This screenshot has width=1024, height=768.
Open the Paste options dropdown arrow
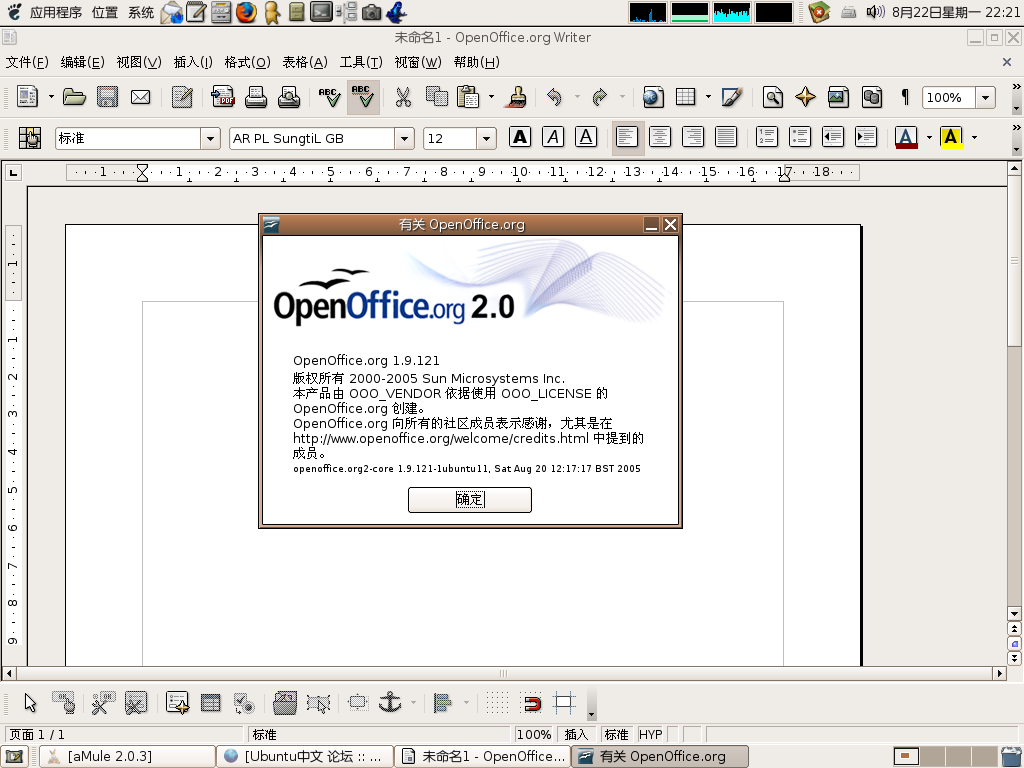(x=491, y=97)
